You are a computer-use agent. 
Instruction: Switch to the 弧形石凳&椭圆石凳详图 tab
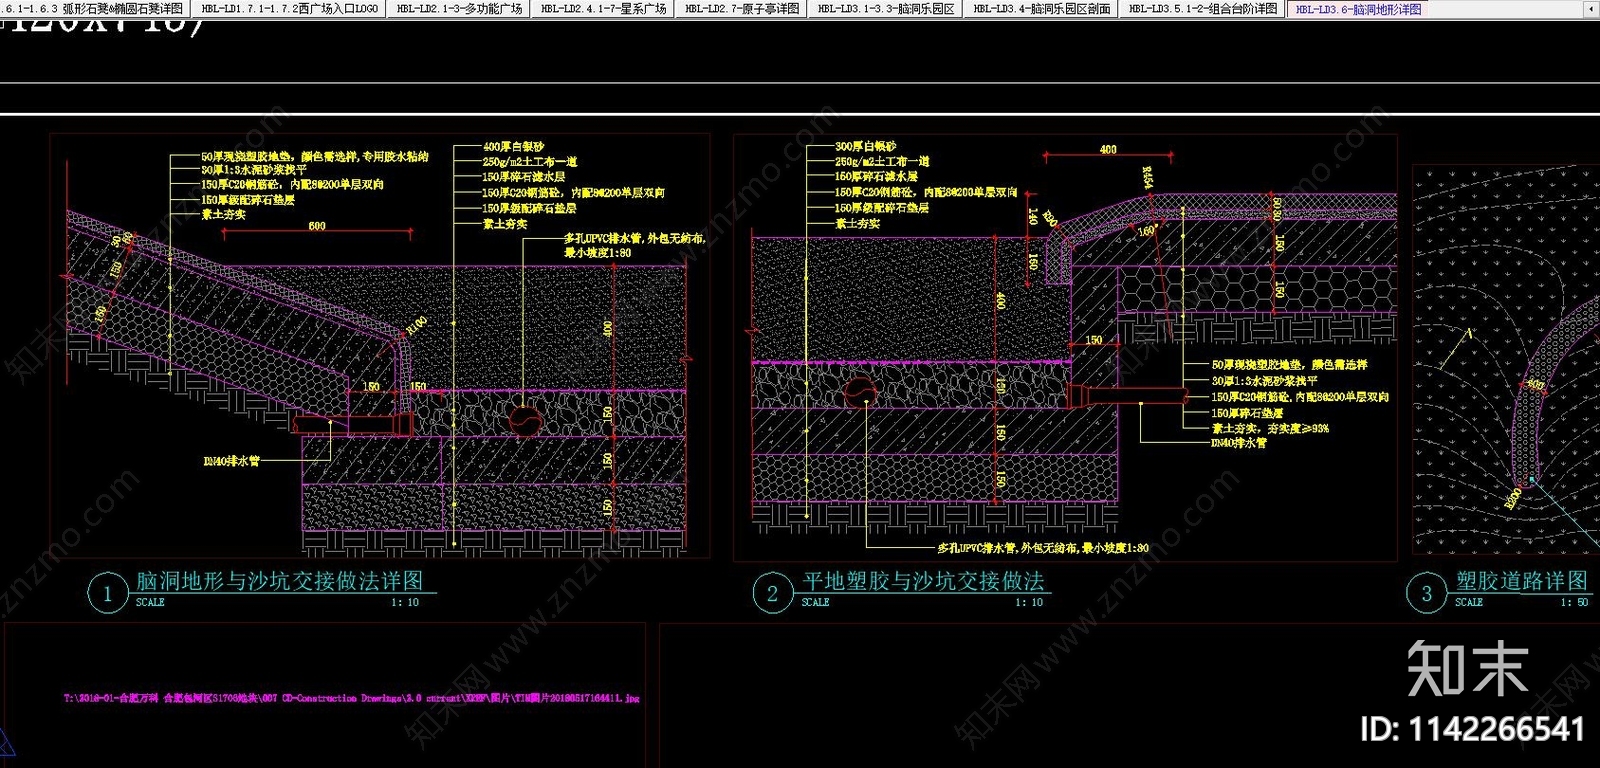pos(93,8)
